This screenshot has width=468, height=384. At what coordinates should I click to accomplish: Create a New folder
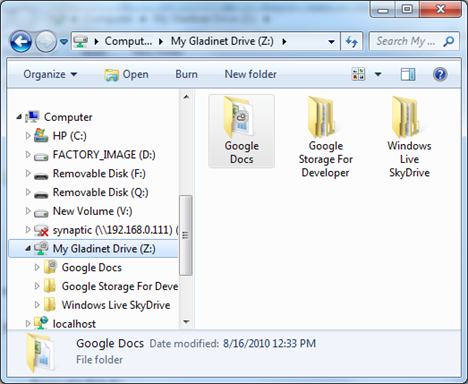point(251,74)
